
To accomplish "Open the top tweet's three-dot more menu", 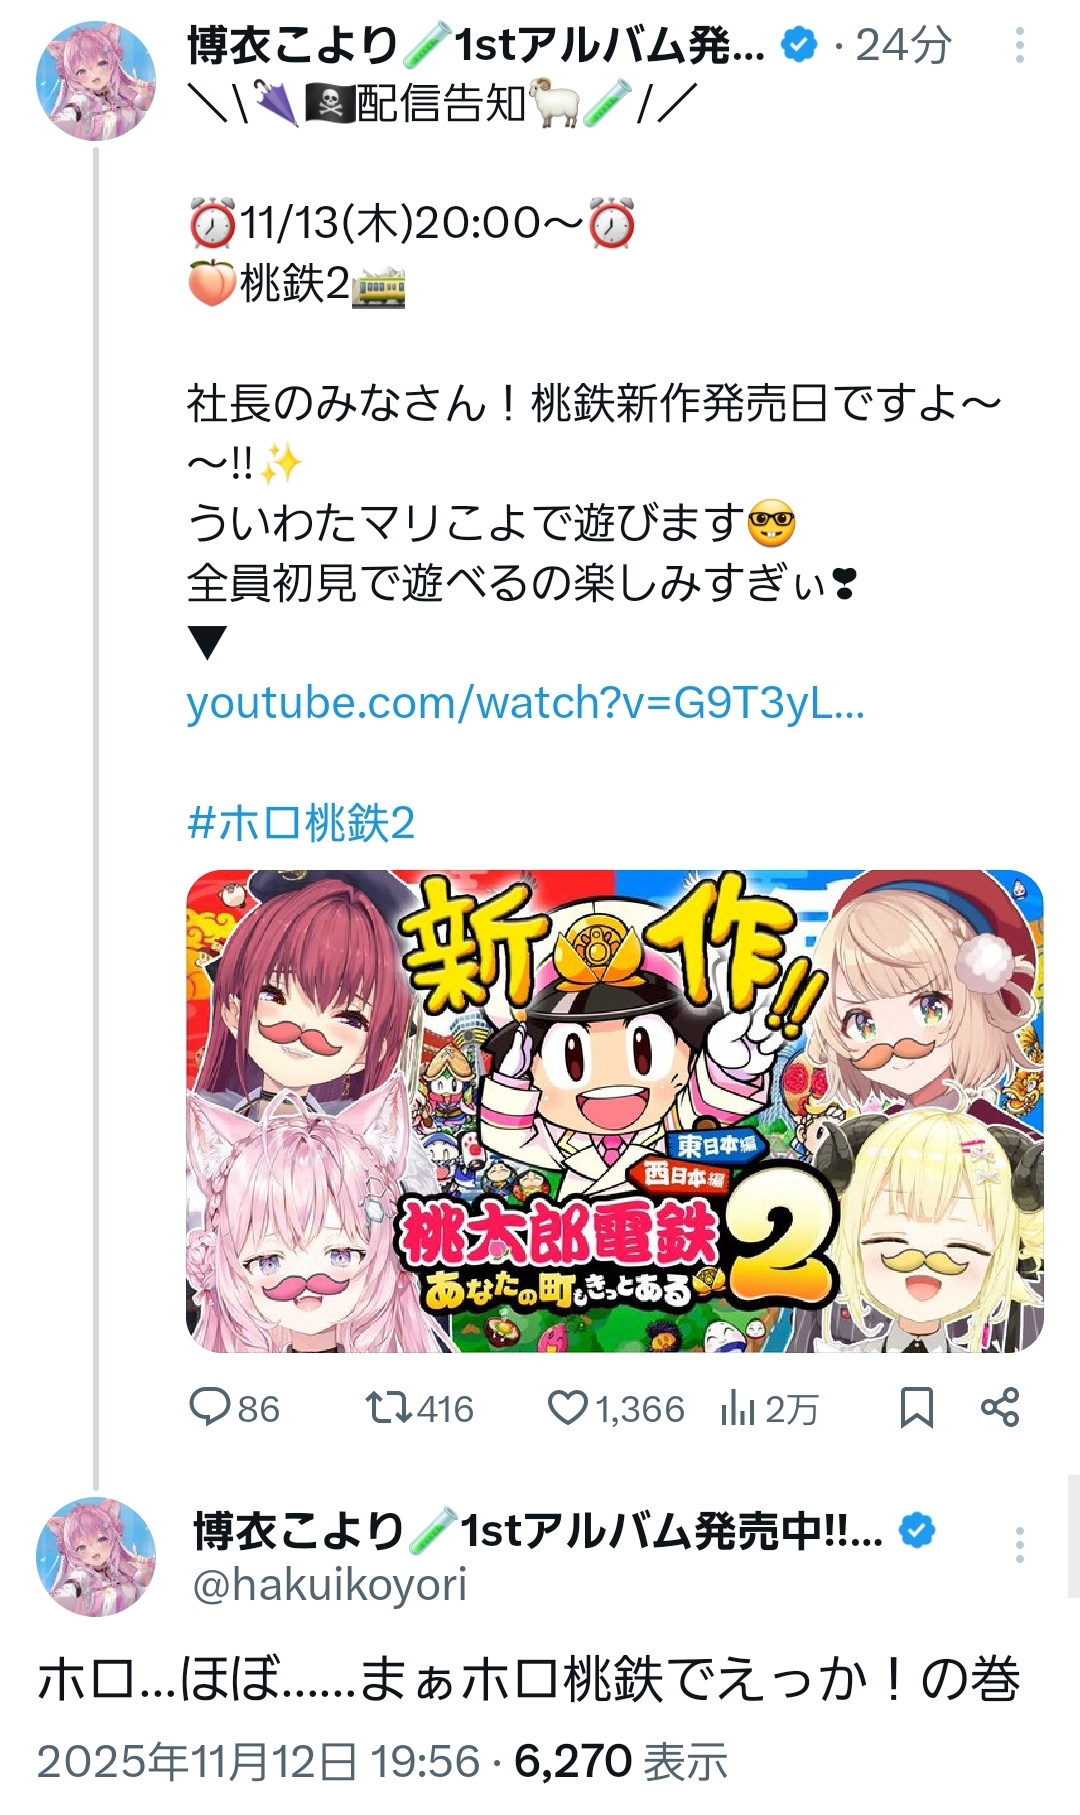I will (1019, 45).
